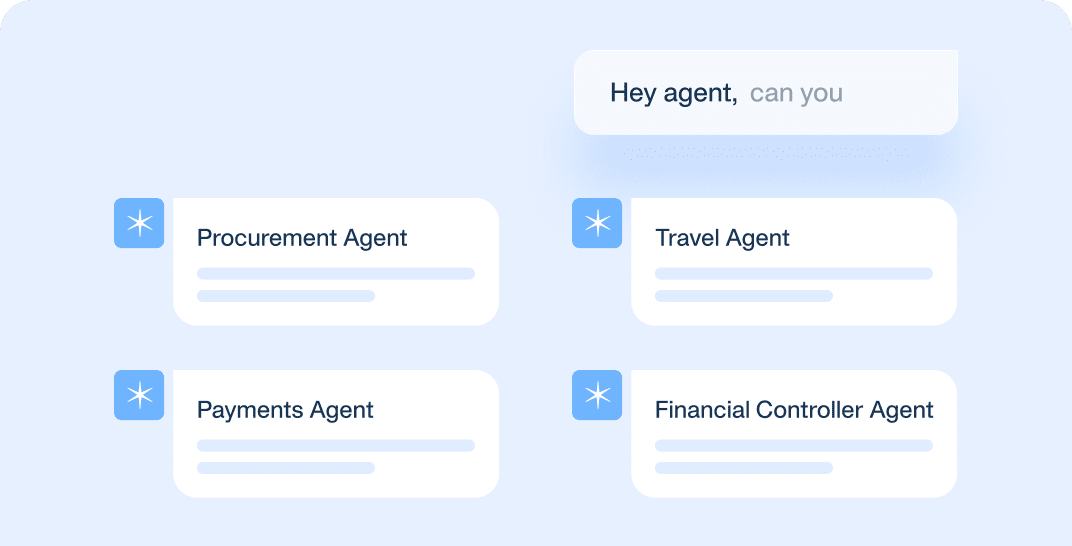1072x546 pixels.
Task: Open the Procurement Agent card title
Action: coord(302,238)
